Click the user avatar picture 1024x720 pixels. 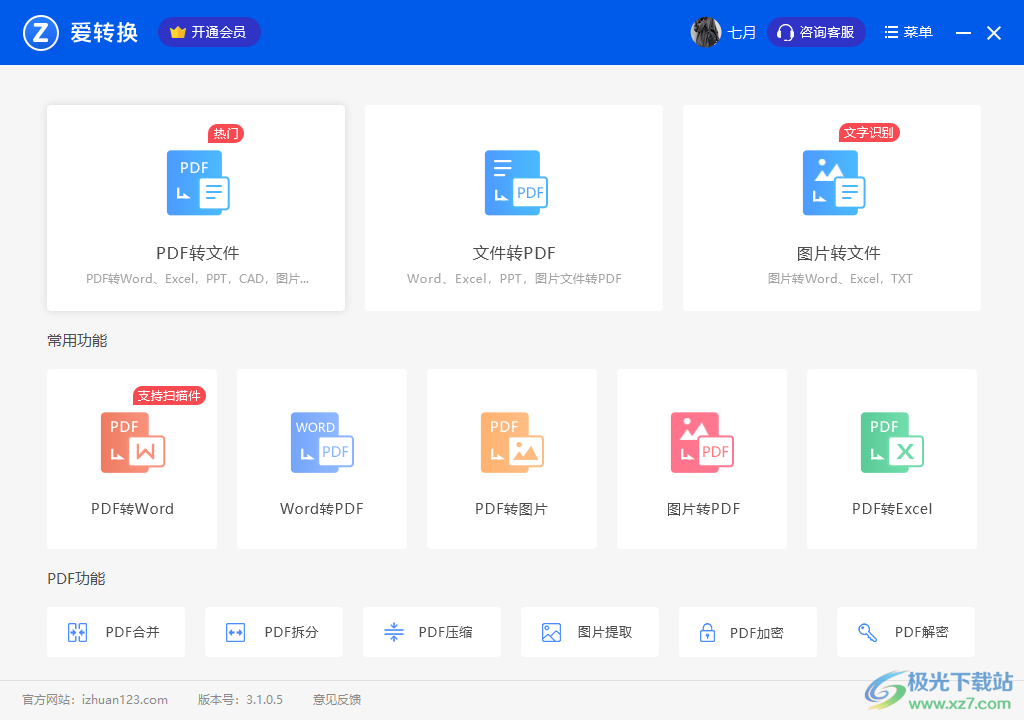tap(706, 32)
